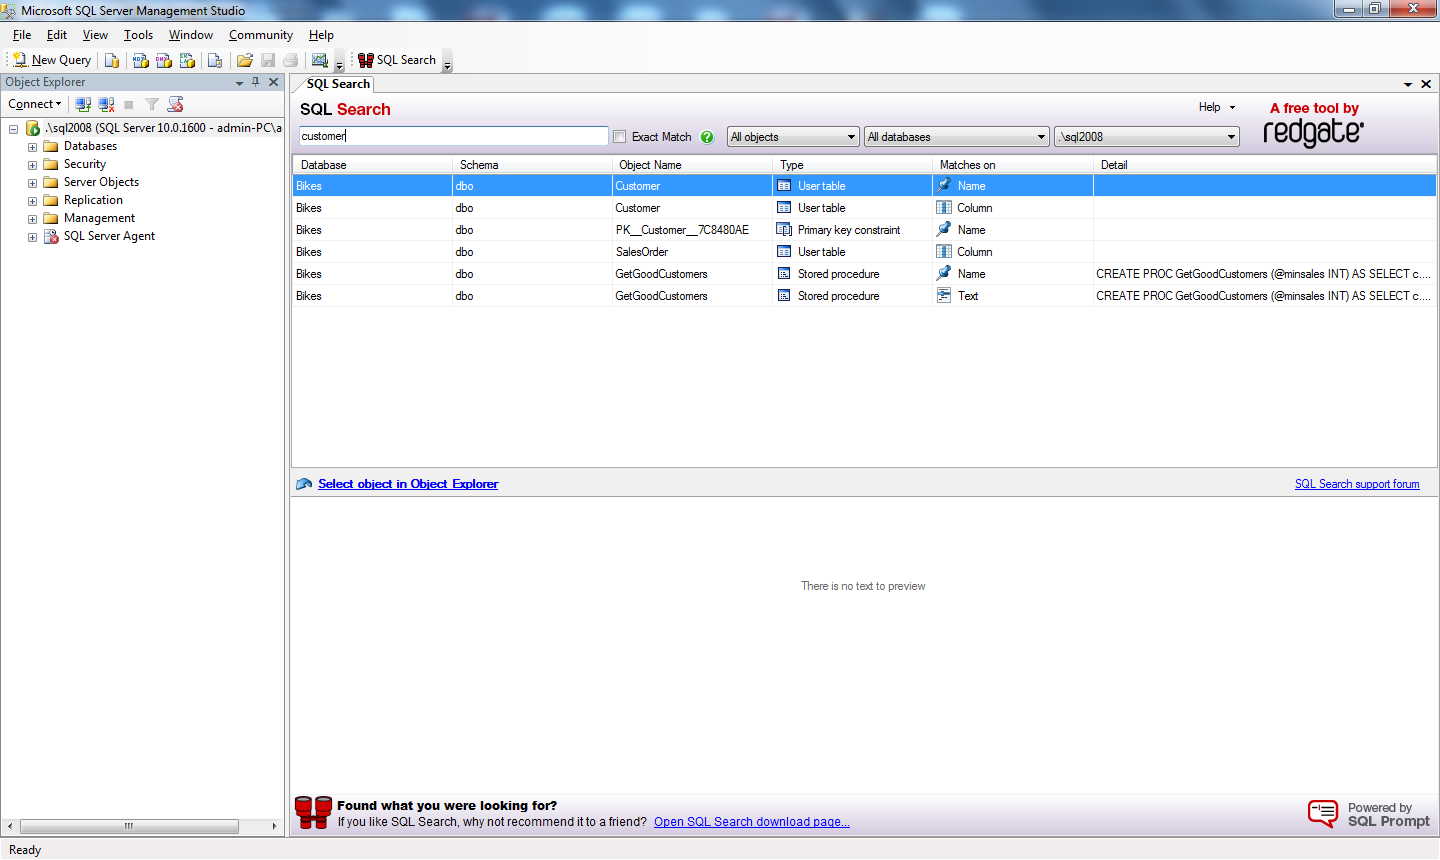Open the All databases dropdown
1440x860 pixels.
click(957, 137)
